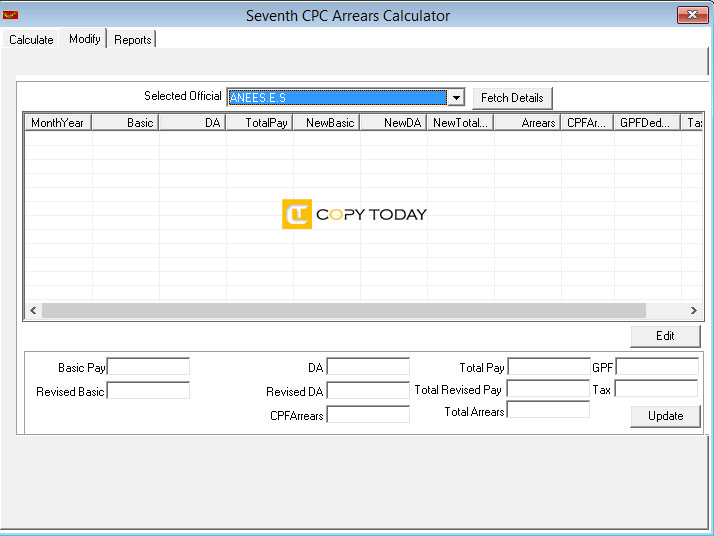
Task: Focus the Tax input field
Action: tap(656, 388)
